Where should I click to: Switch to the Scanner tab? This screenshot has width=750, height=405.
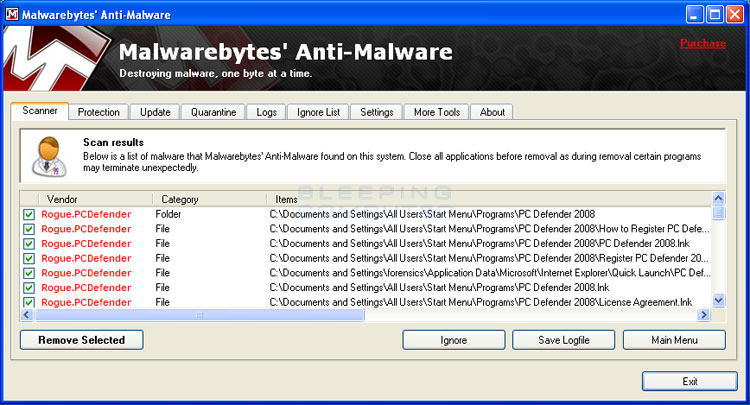(40, 110)
